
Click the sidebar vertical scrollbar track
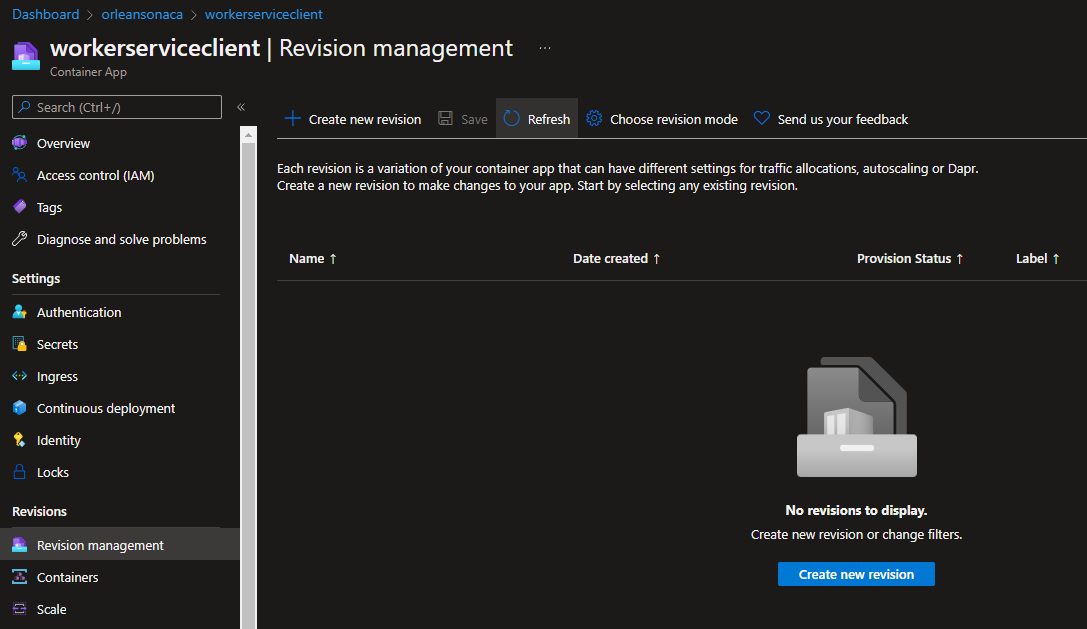coord(248,386)
